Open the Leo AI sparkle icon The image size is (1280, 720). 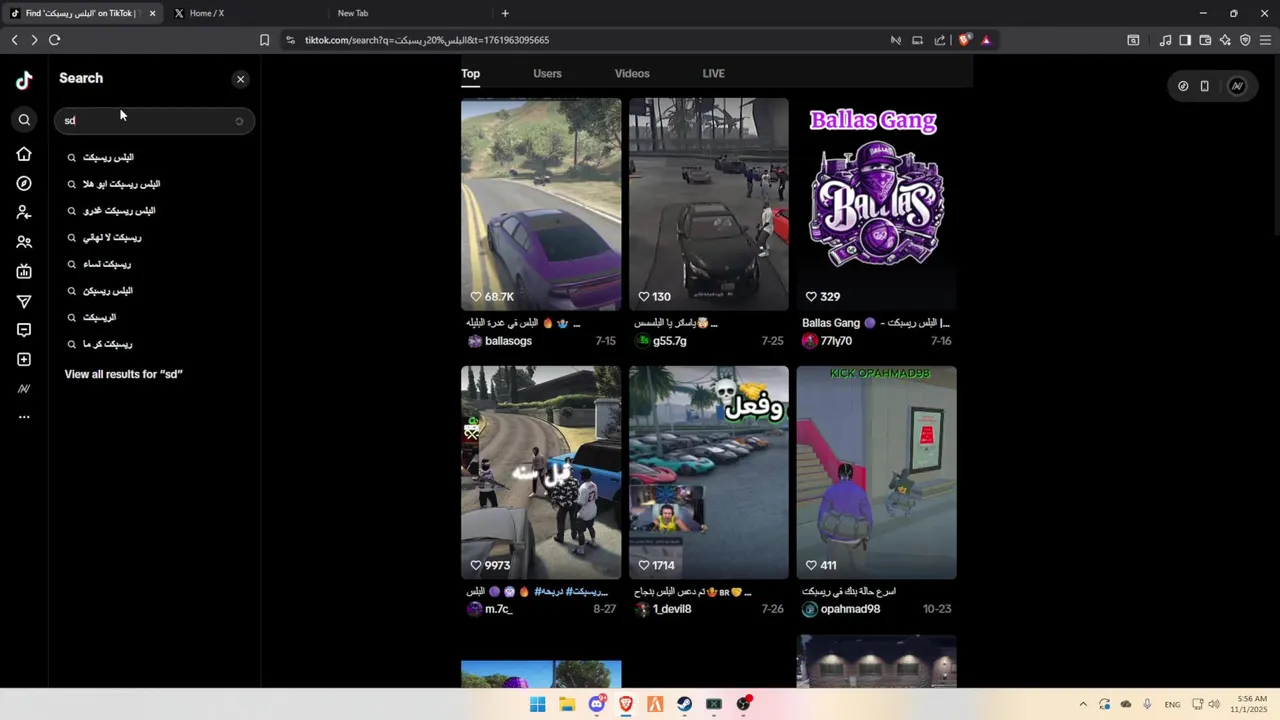coord(1225,40)
